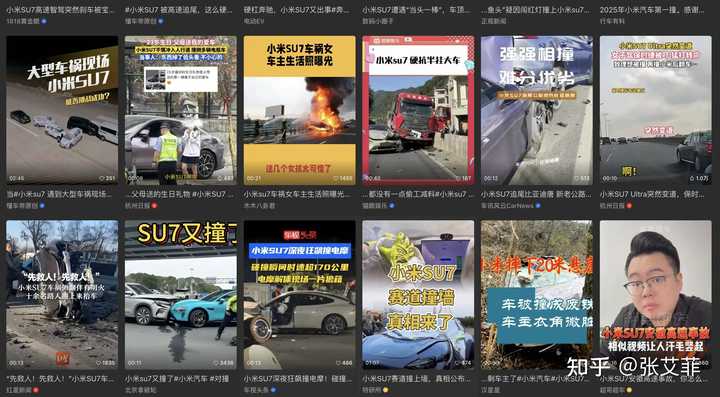The image size is (720, 397).
Task: Open the SU7又撞了 video thumbnail
Action: 181,295
